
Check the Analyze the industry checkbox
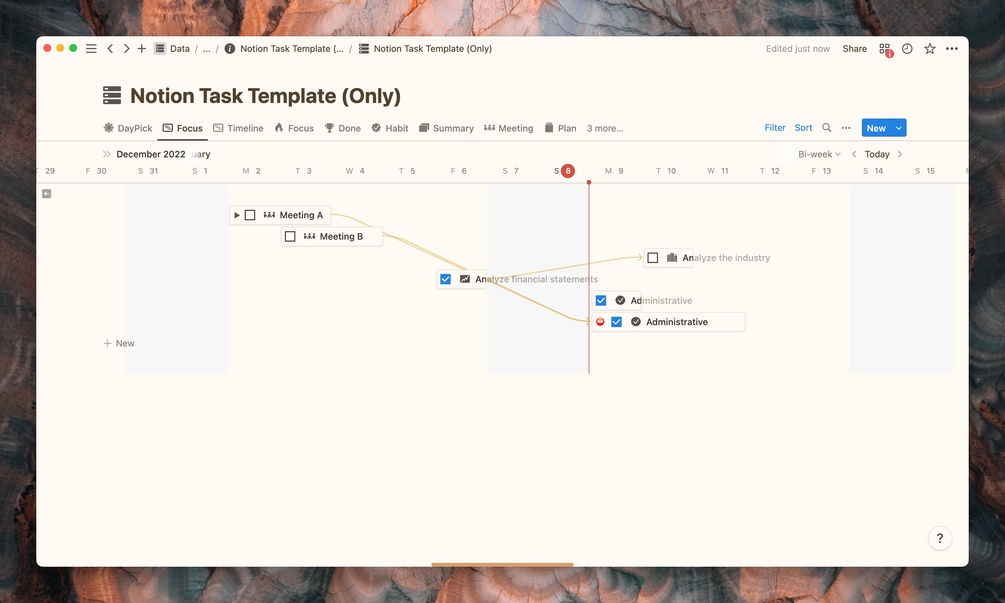(x=652, y=258)
